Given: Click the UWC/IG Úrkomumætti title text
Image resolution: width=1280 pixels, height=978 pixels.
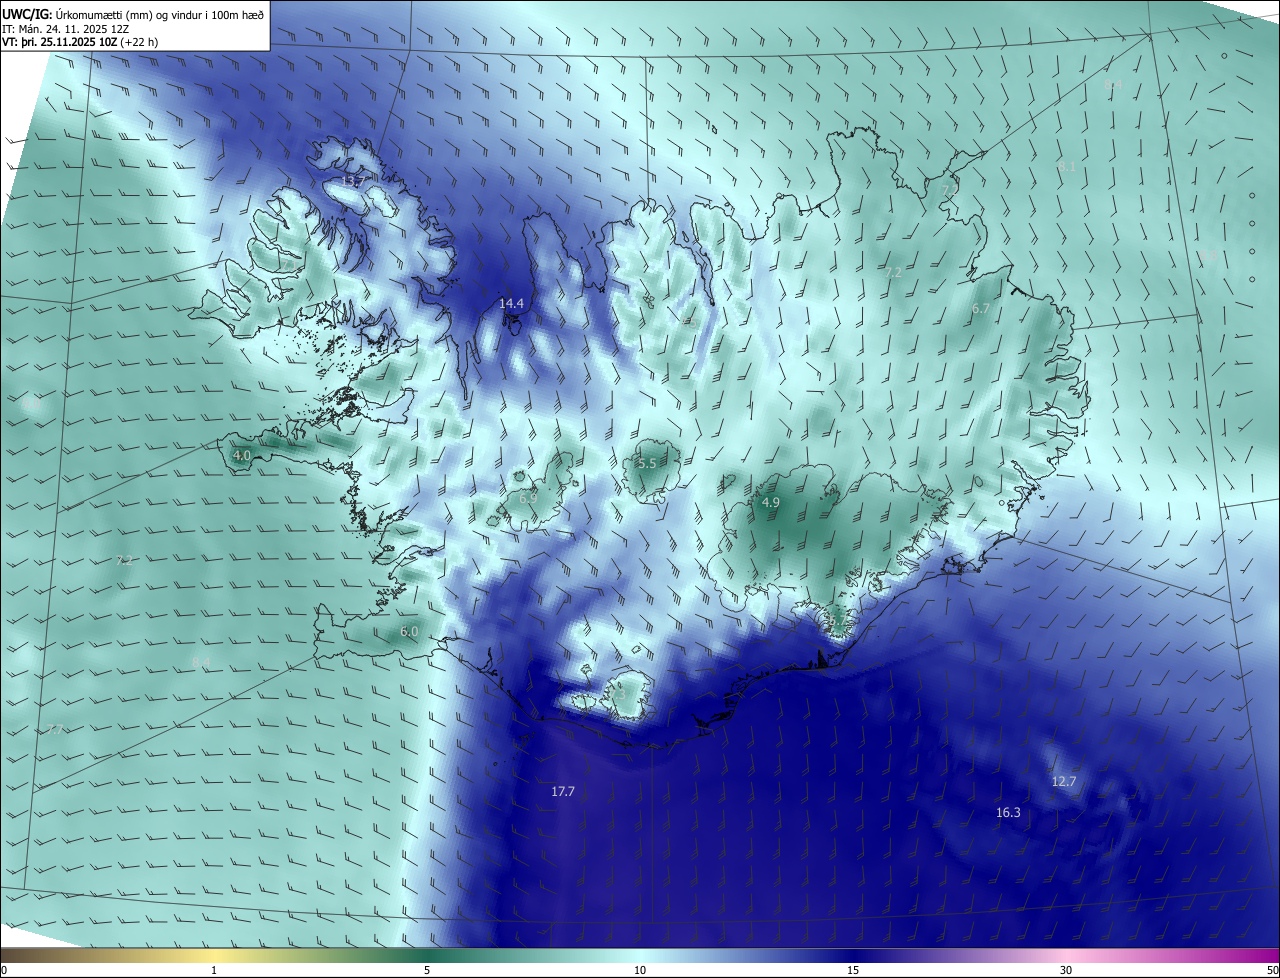Looking at the screenshot, I should 133,15.
